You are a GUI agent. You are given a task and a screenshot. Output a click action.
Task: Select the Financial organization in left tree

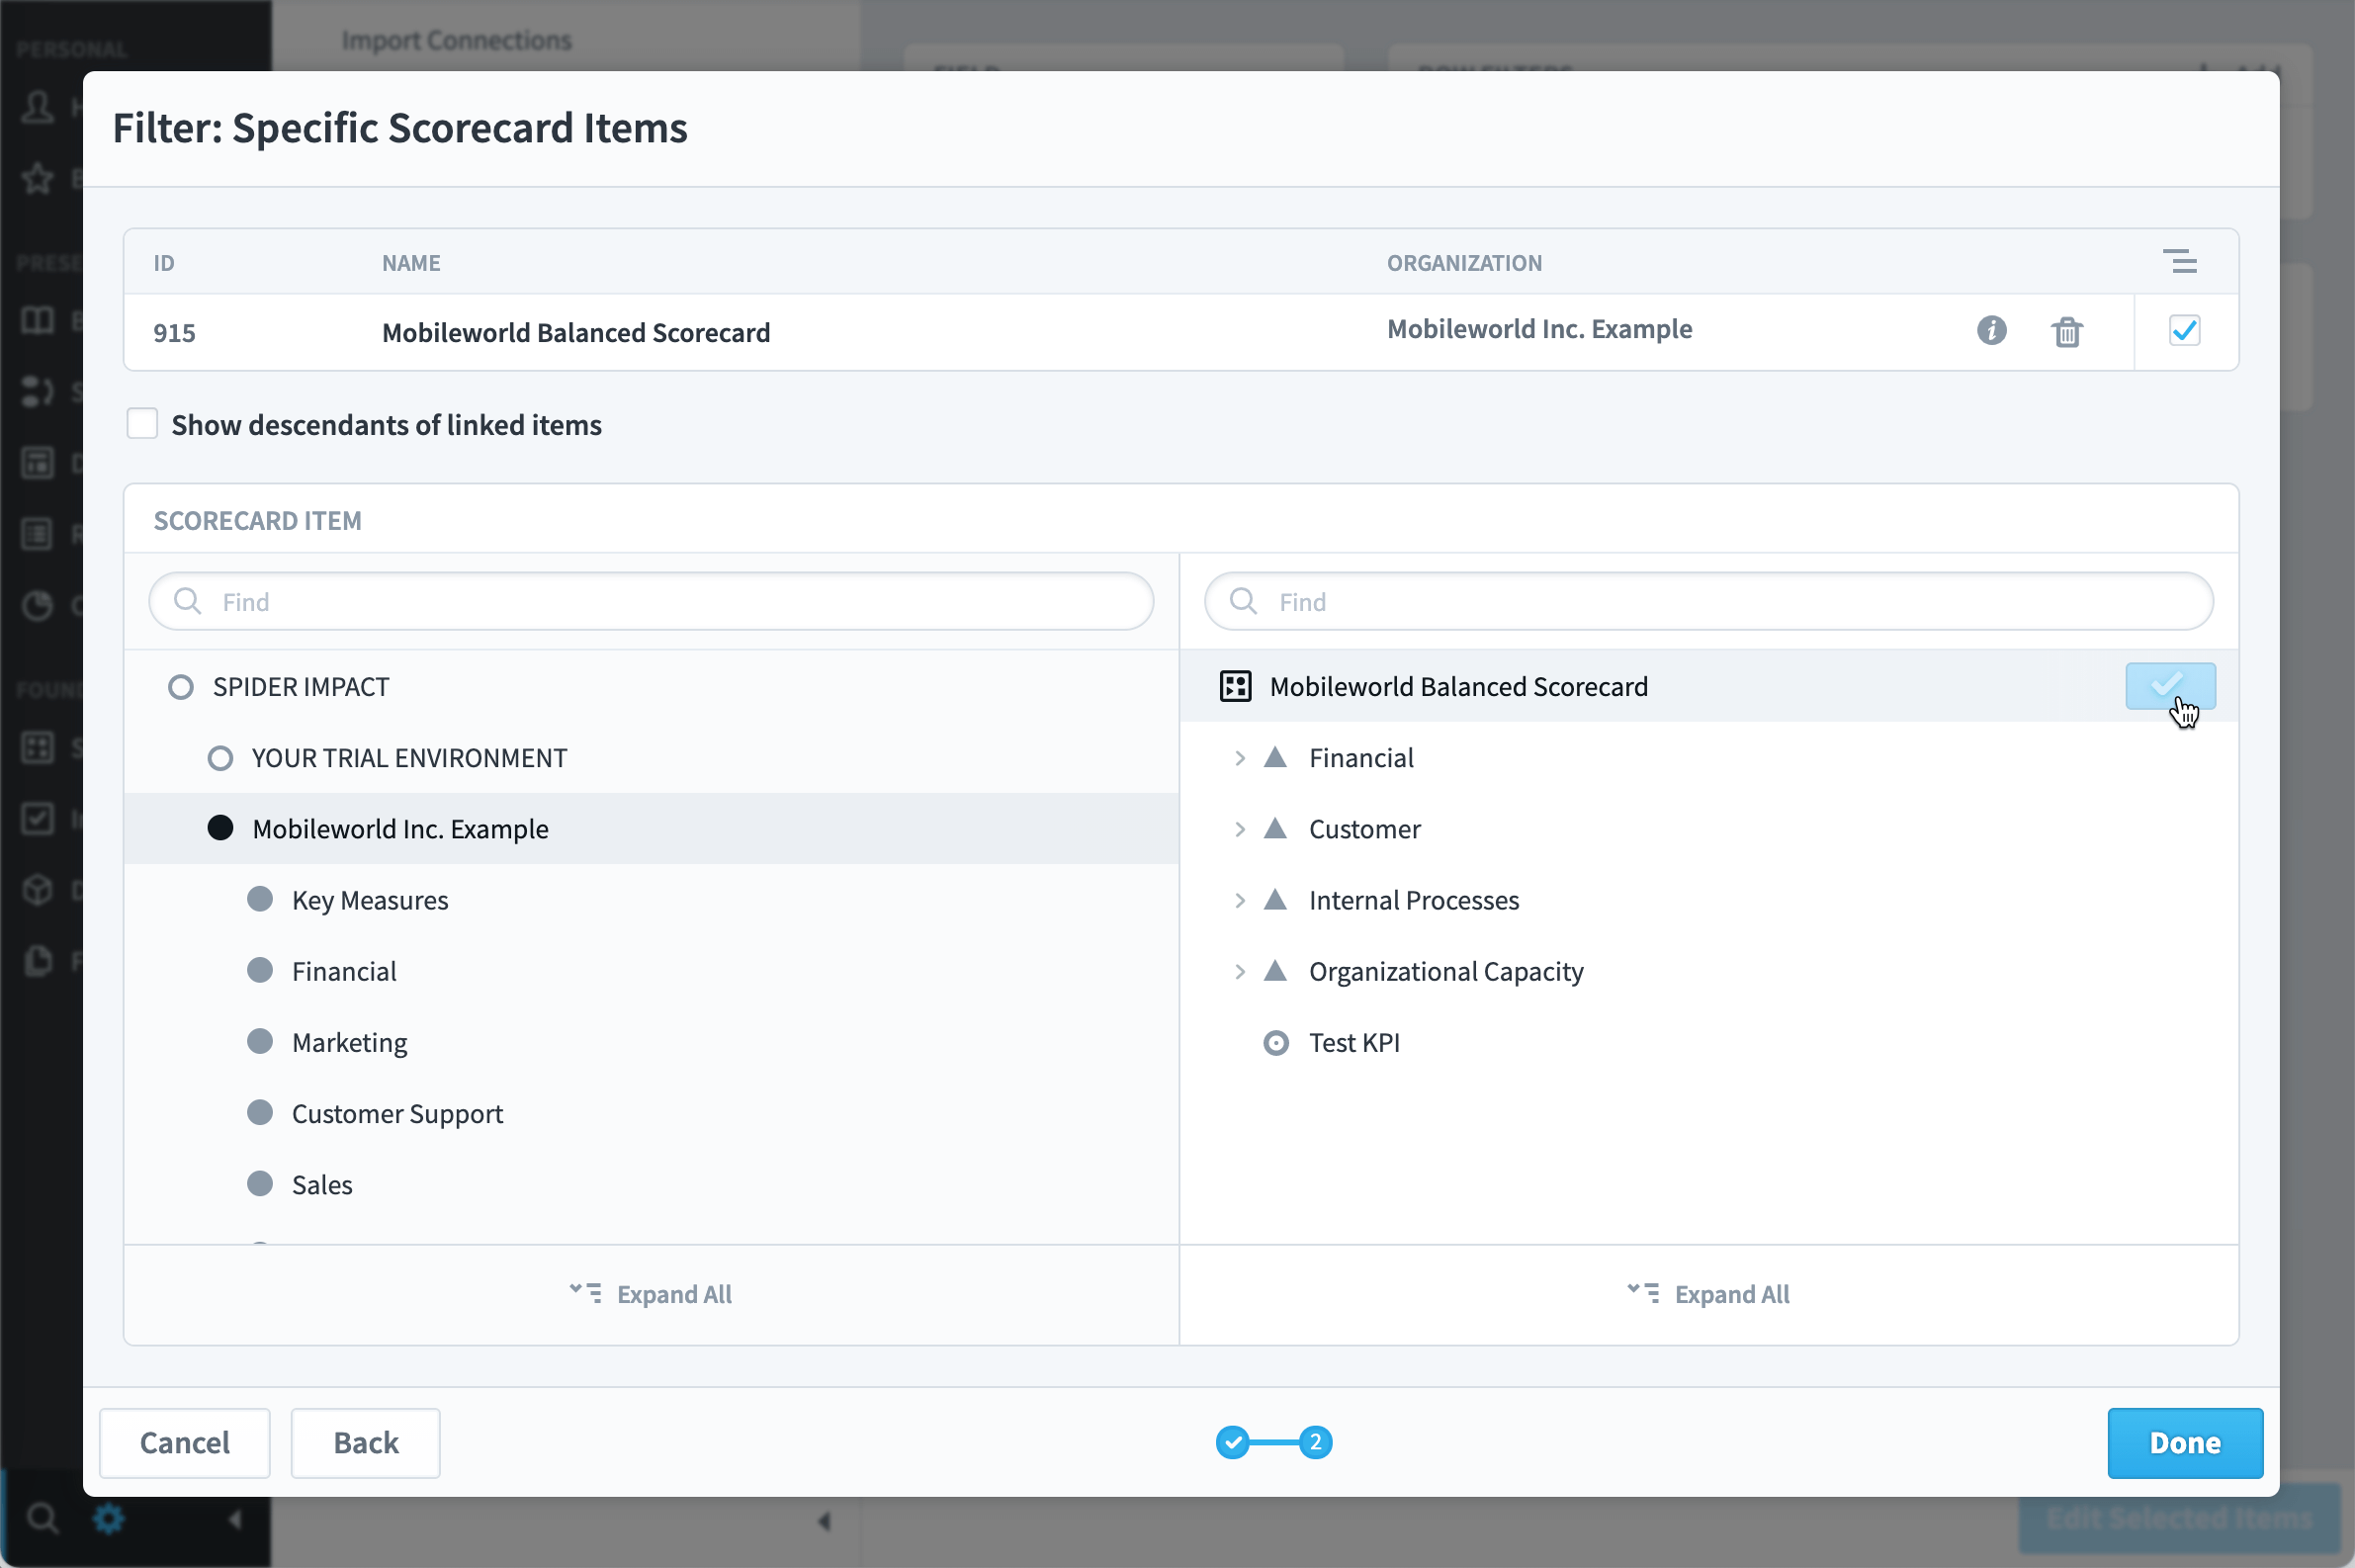click(344, 971)
